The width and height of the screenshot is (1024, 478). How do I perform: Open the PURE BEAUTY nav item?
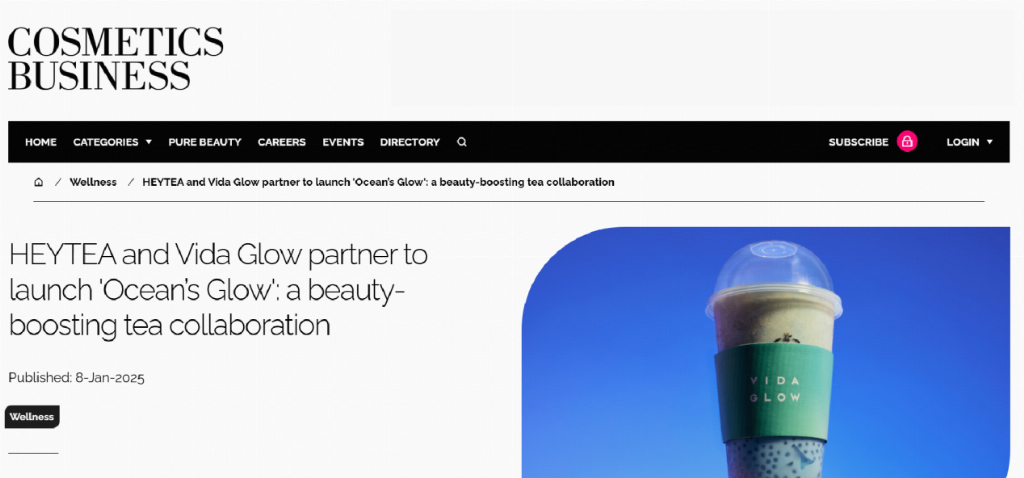tap(205, 142)
